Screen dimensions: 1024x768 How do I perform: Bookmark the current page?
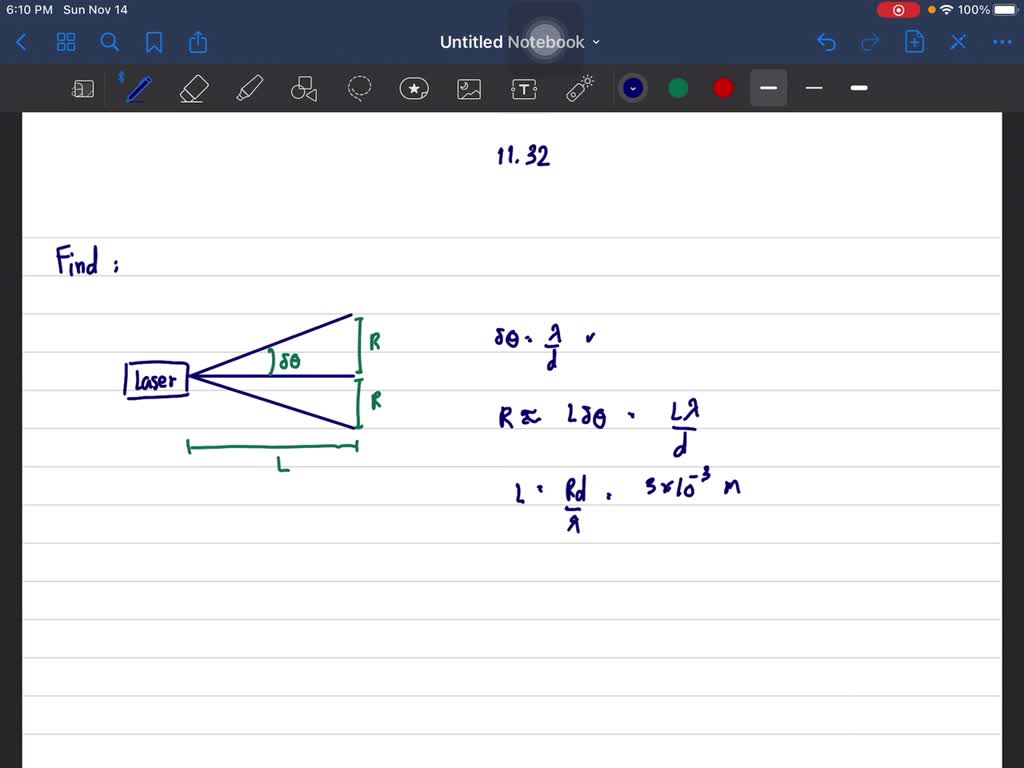pyautogui.click(x=155, y=42)
